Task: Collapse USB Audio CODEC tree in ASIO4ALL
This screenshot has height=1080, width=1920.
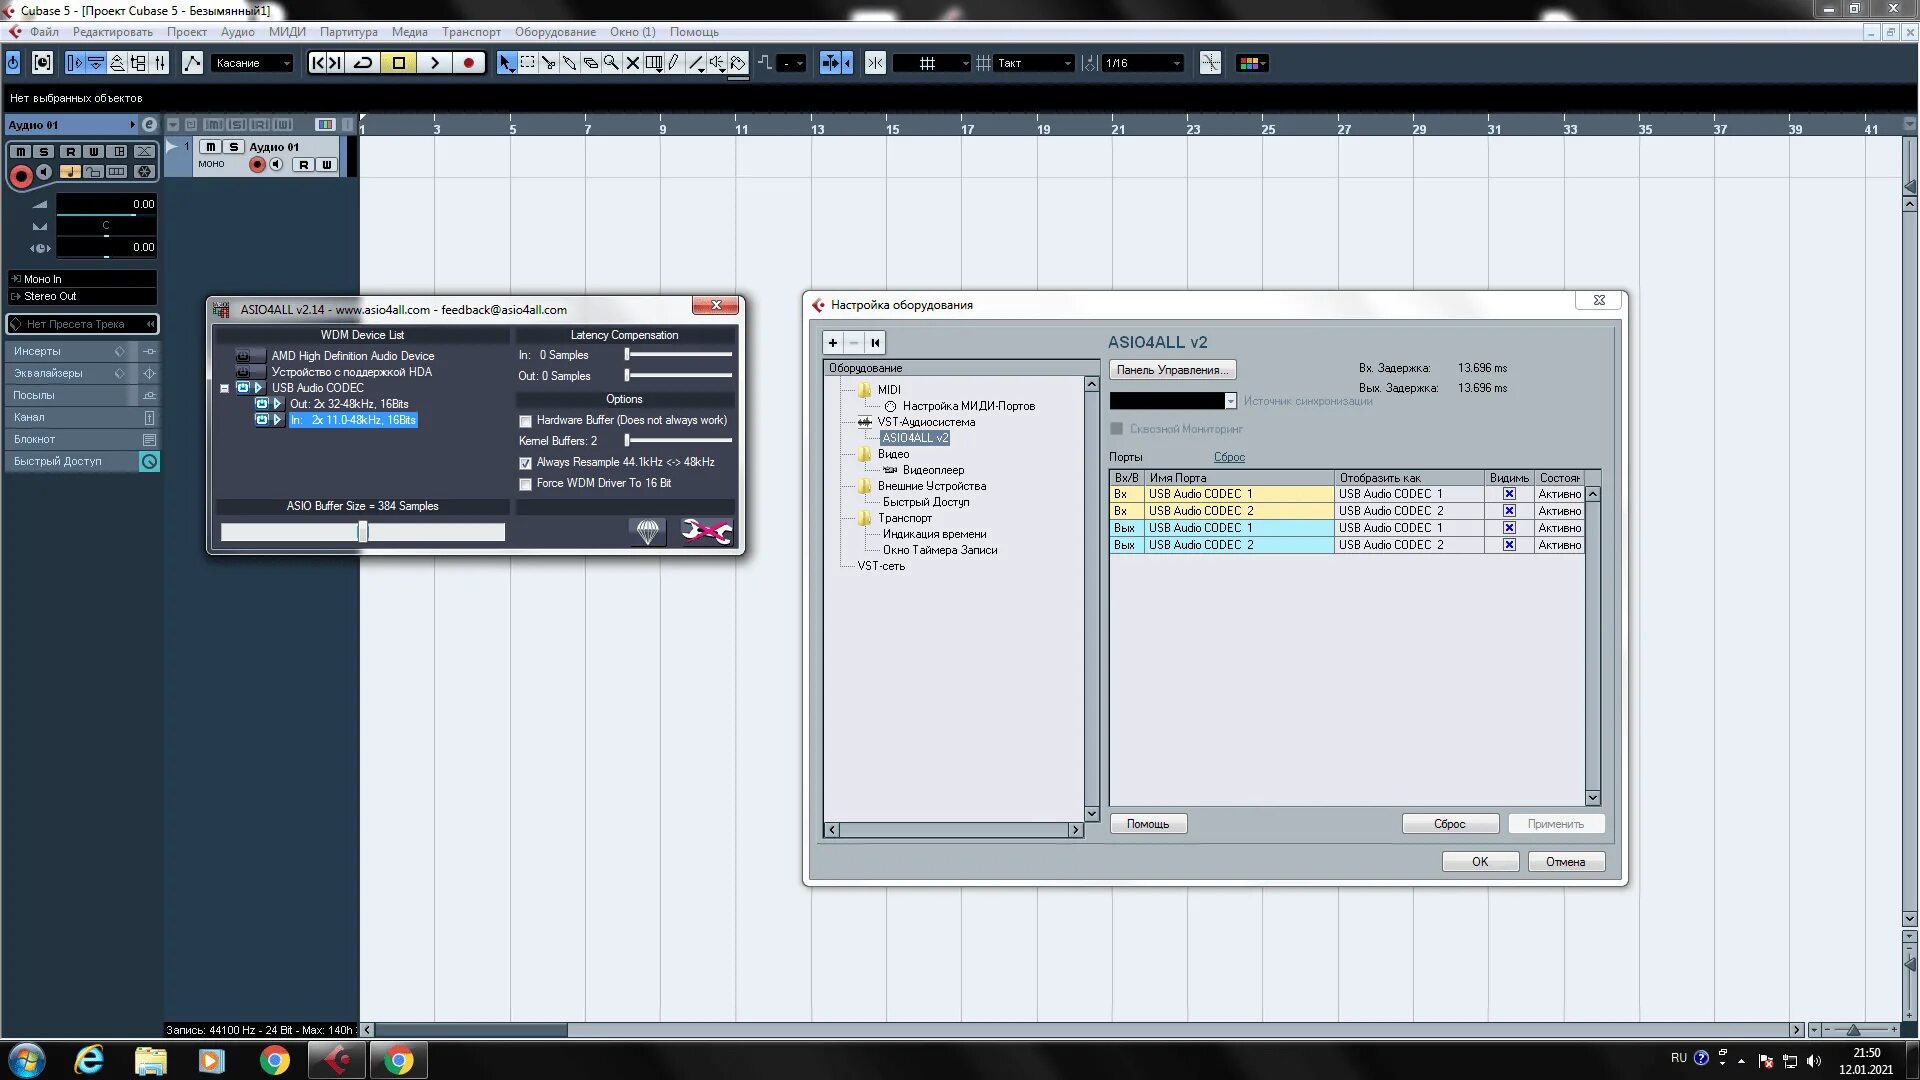Action: [x=225, y=388]
